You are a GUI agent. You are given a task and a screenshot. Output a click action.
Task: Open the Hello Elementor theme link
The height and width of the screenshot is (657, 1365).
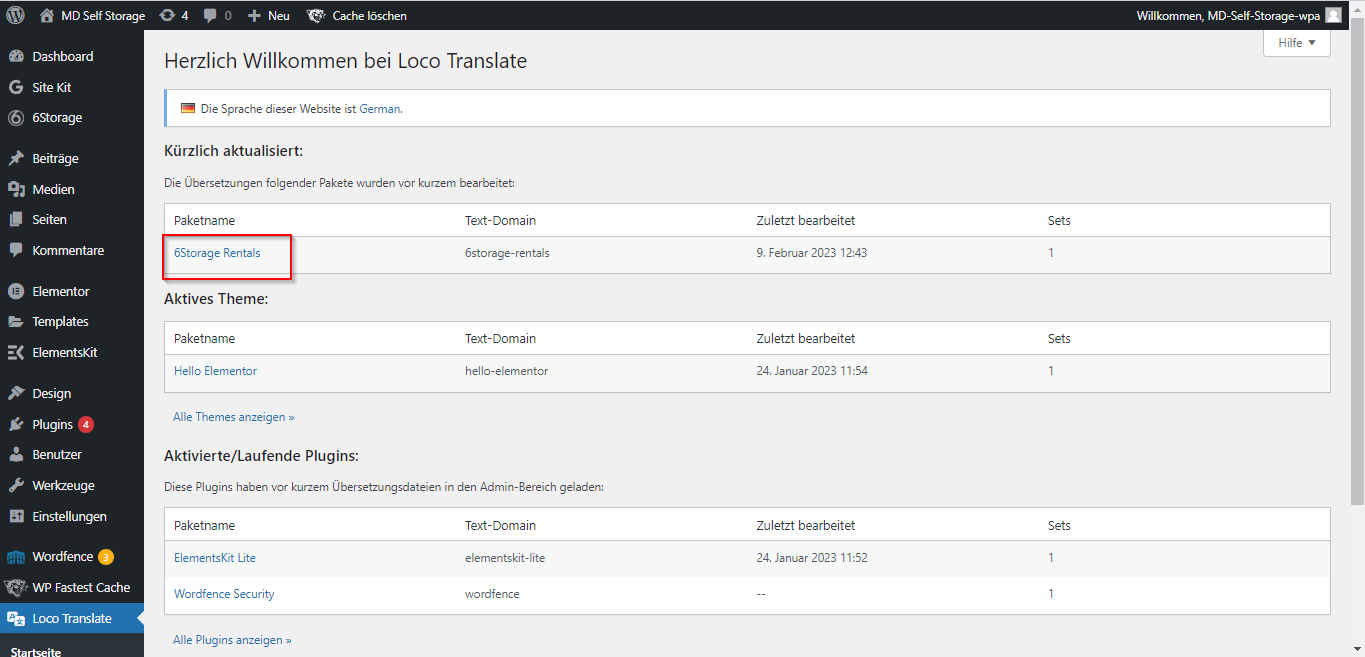[215, 371]
